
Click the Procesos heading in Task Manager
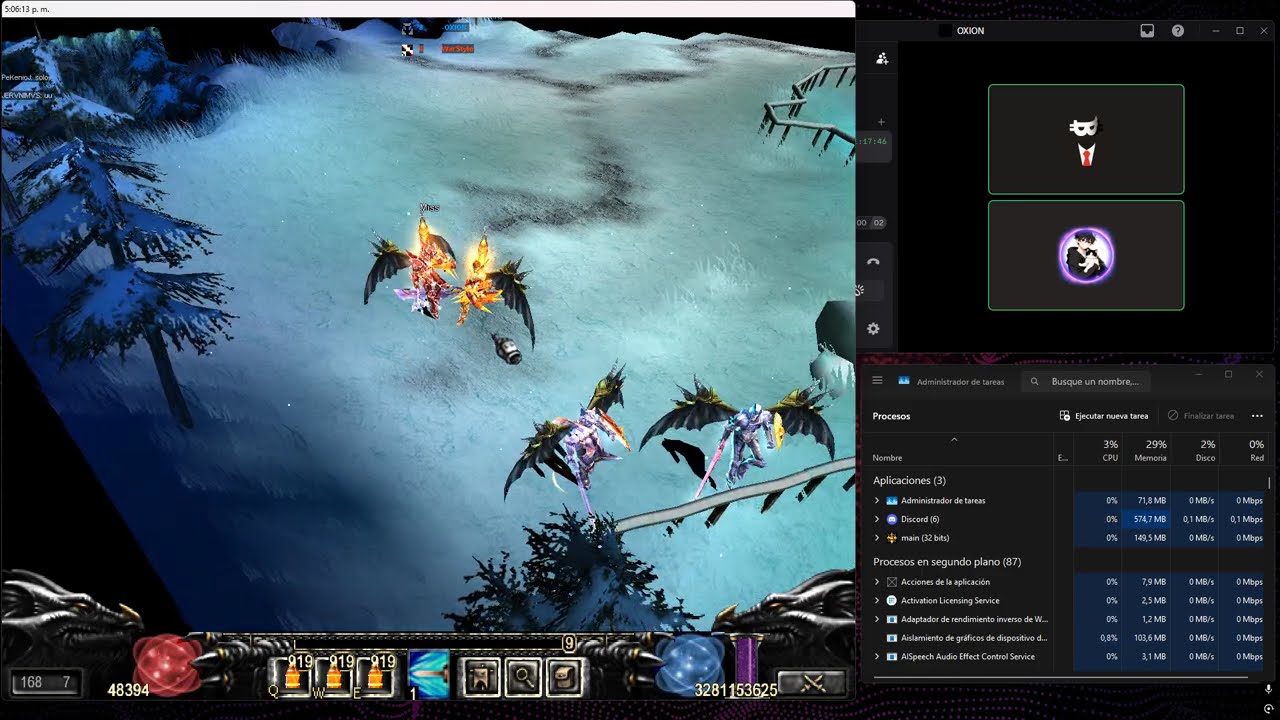tap(891, 416)
